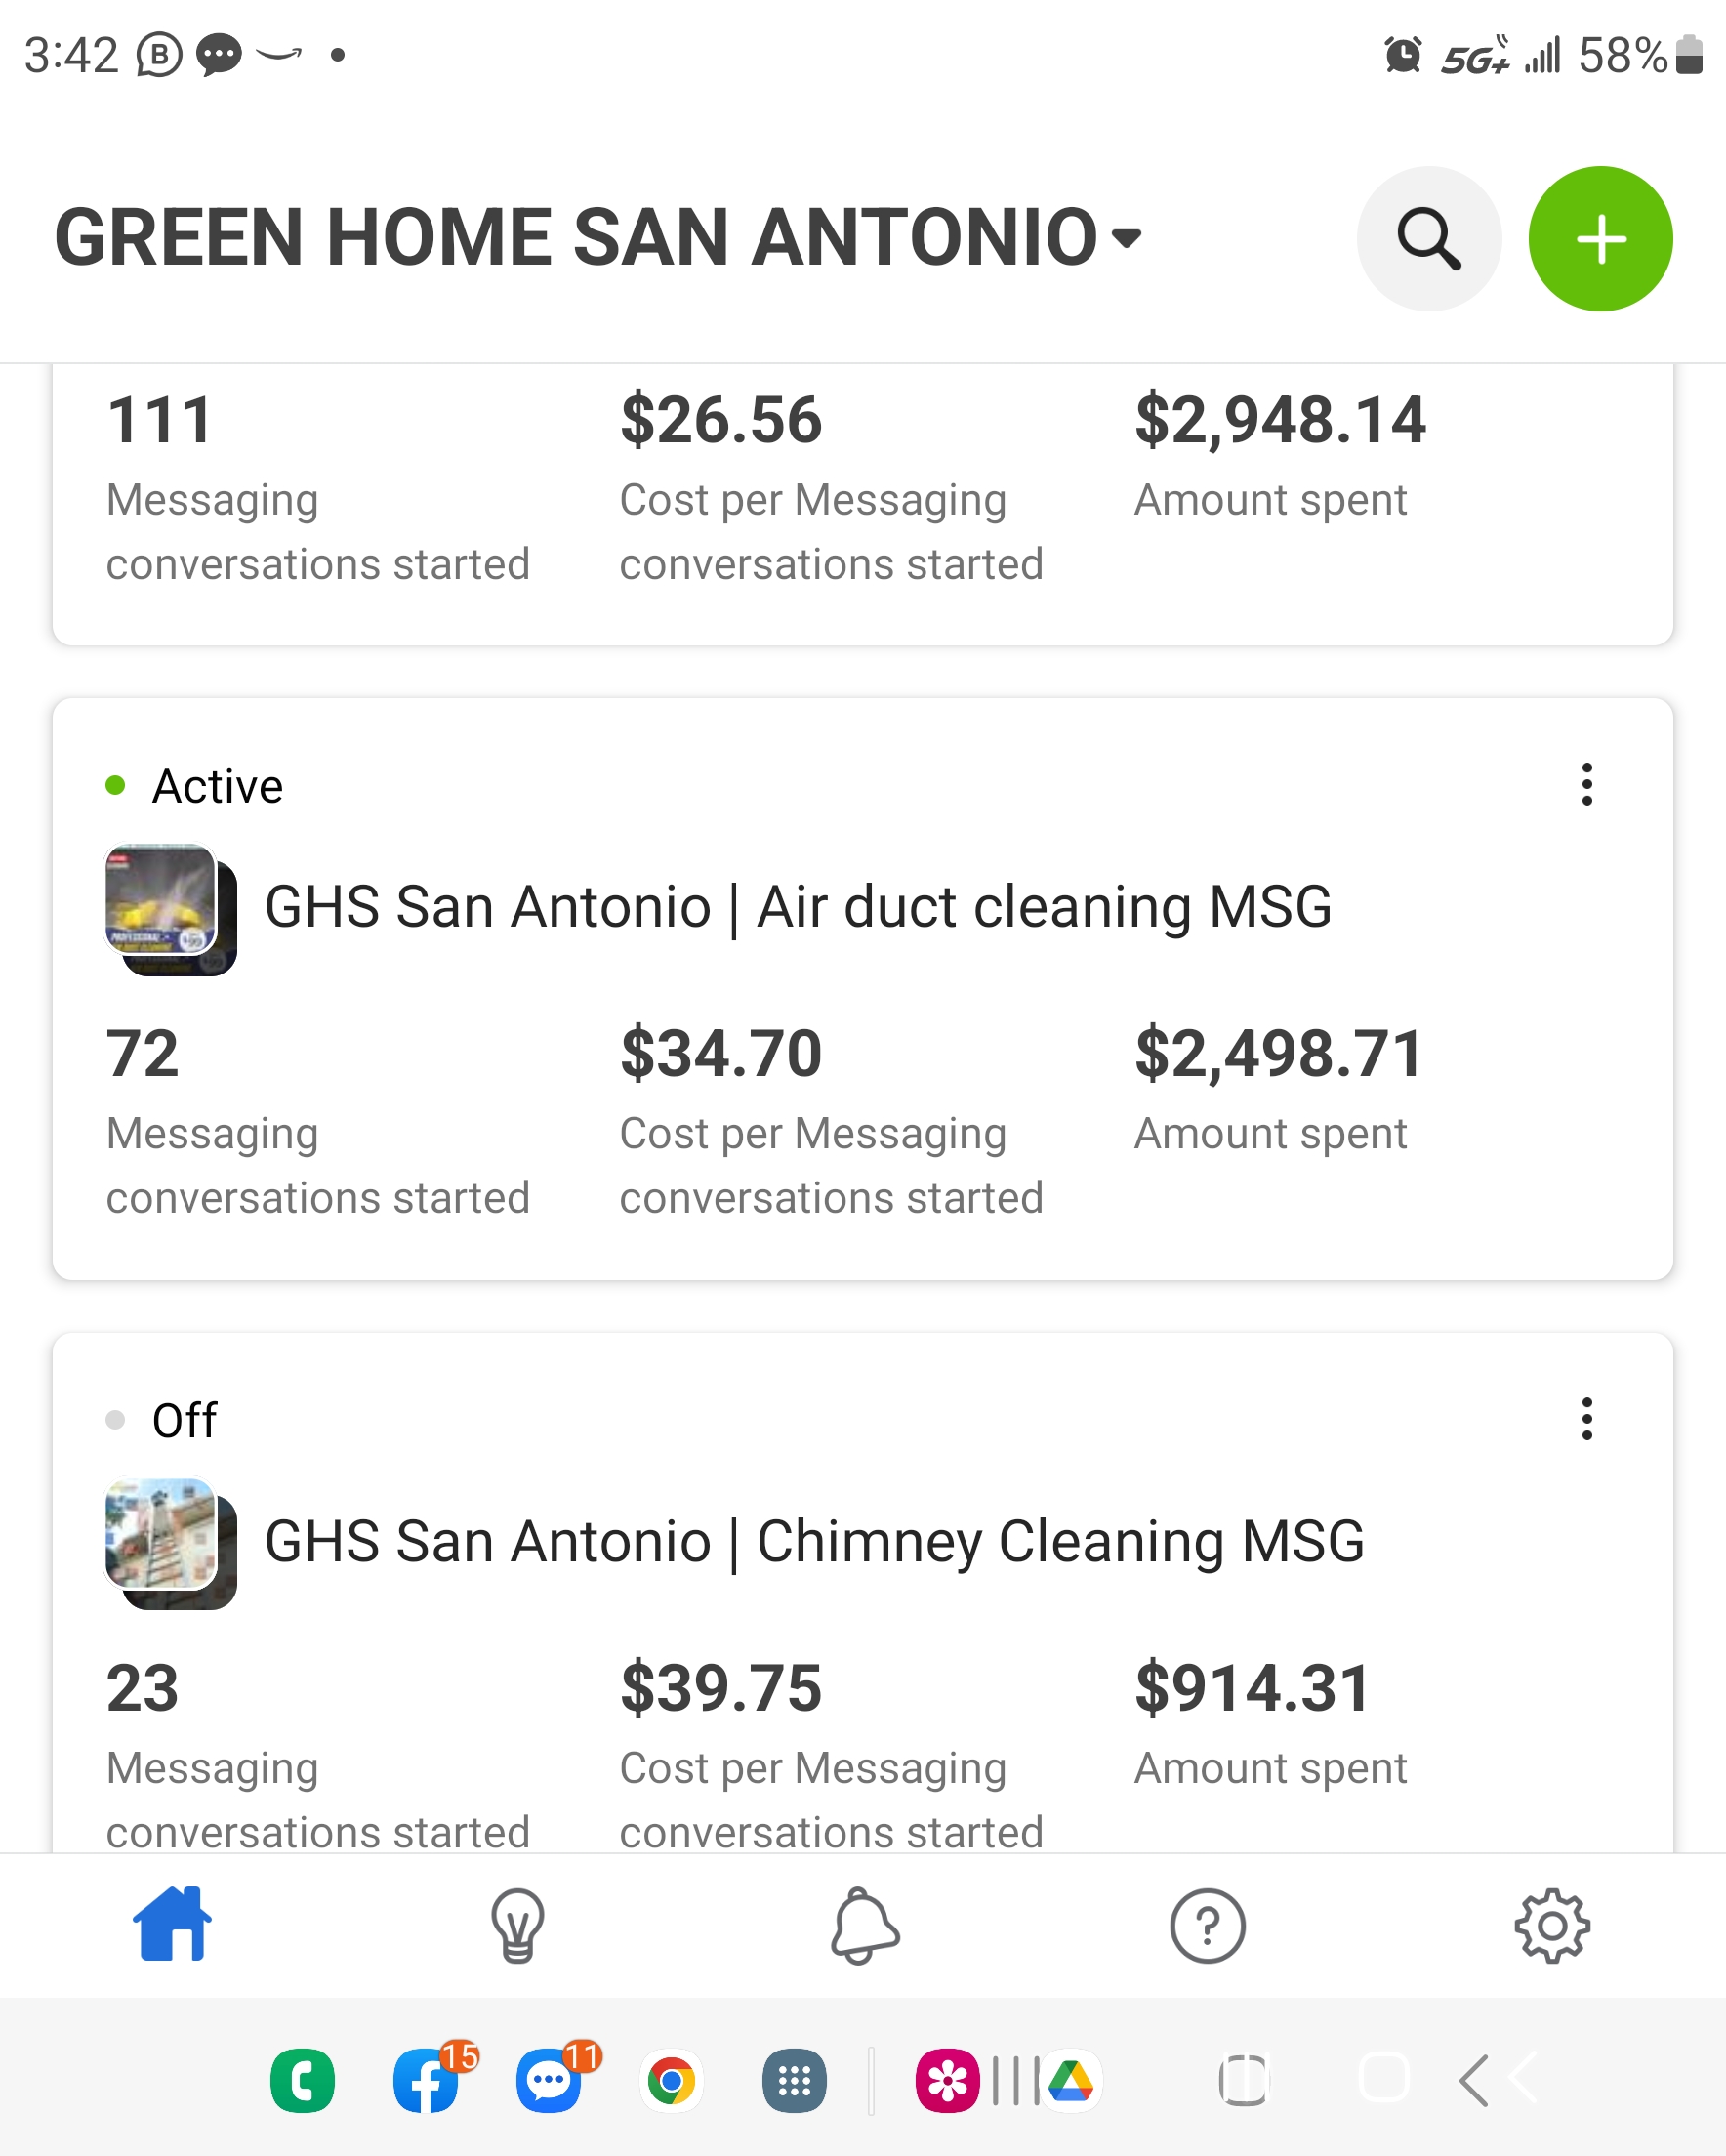Open the notifications bell icon
The height and width of the screenshot is (2156, 1726).
point(864,1926)
